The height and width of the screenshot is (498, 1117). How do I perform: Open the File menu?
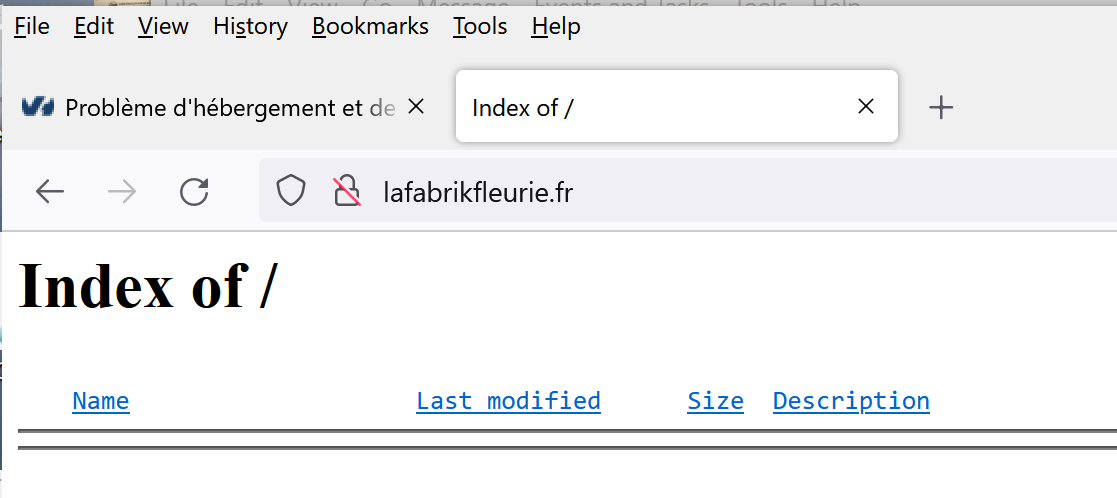click(x=32, y=27)
